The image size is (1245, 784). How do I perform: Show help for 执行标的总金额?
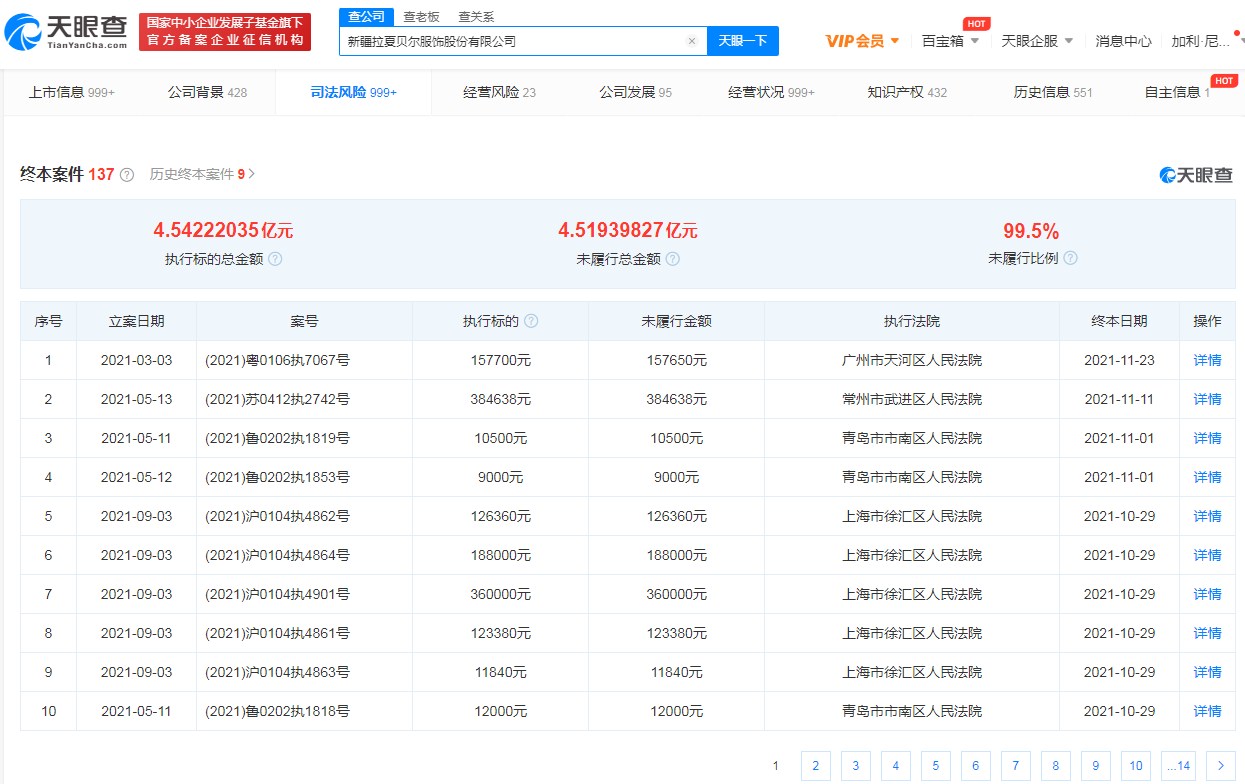coord(275,259)
